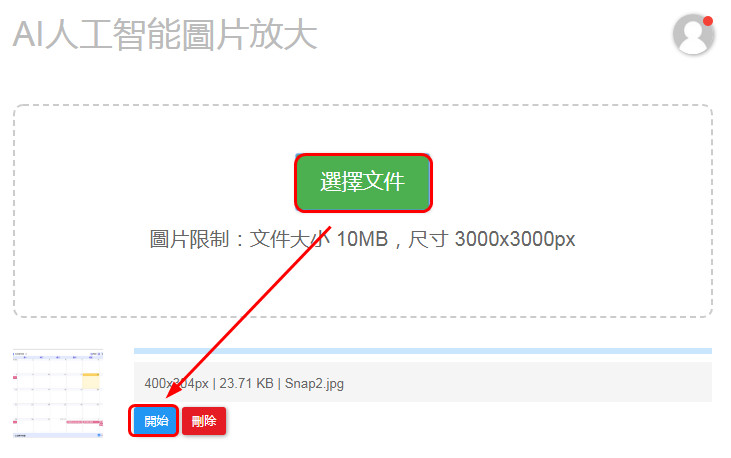
Task: Select the Snap2.jpg file name text
Action: [314, 383]
